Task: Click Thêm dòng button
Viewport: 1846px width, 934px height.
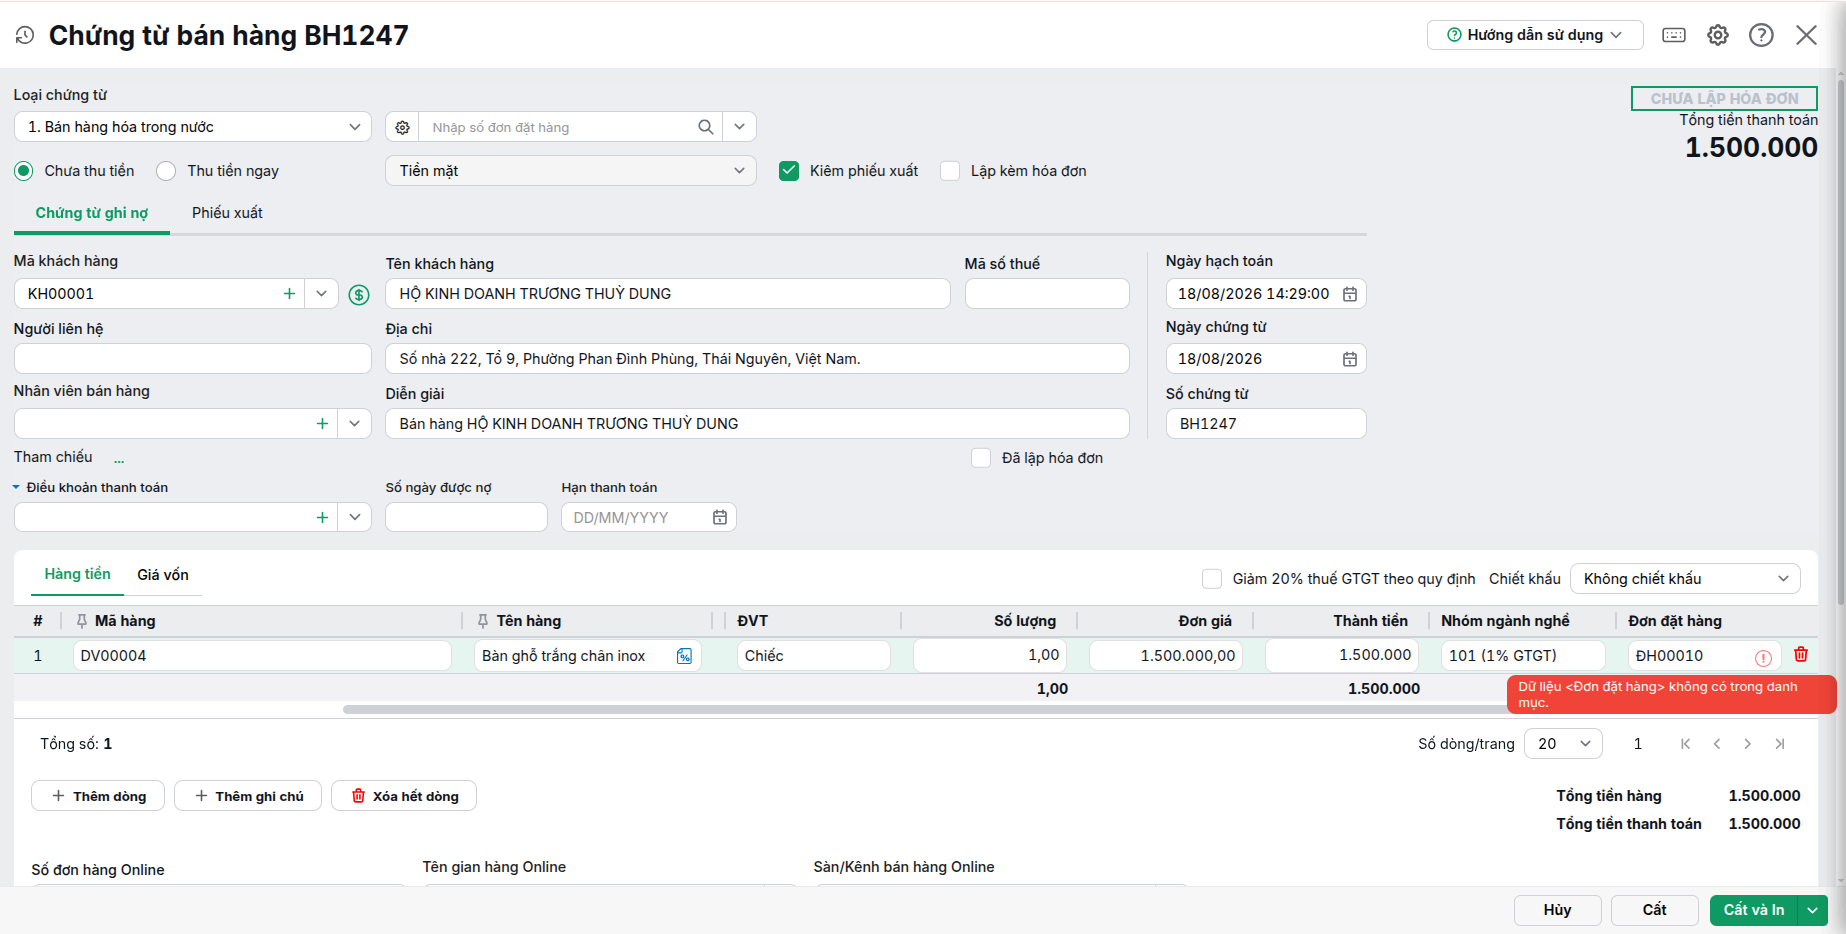Action: pos(98,796)
